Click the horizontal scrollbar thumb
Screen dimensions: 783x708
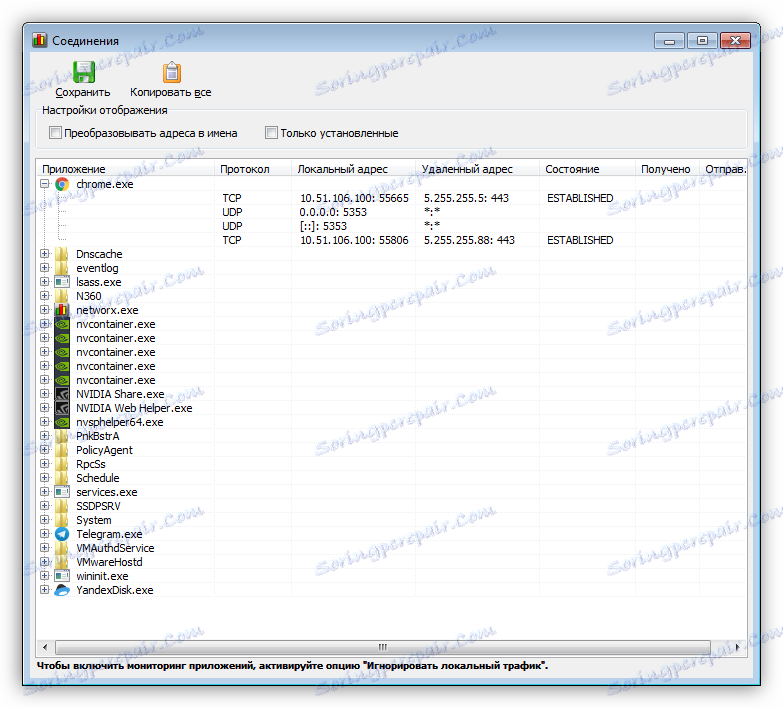pos(383,647)
